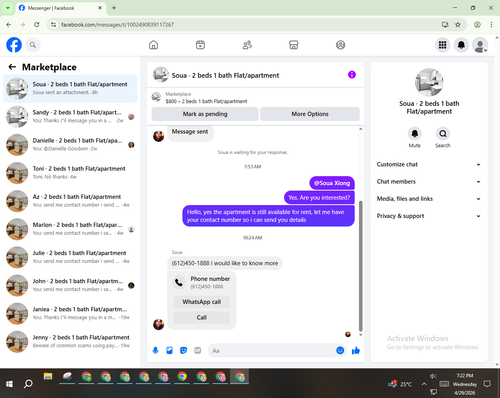Show hidden system tray icons
500x398 pixels.
click(424, 384)
